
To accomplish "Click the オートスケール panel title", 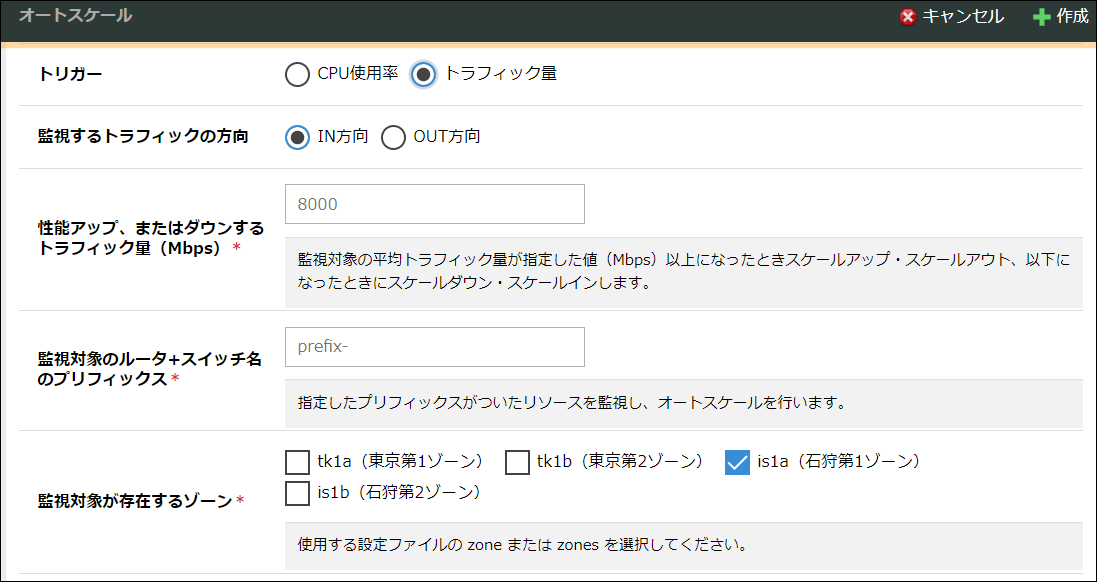I will (x=75, y=16).
